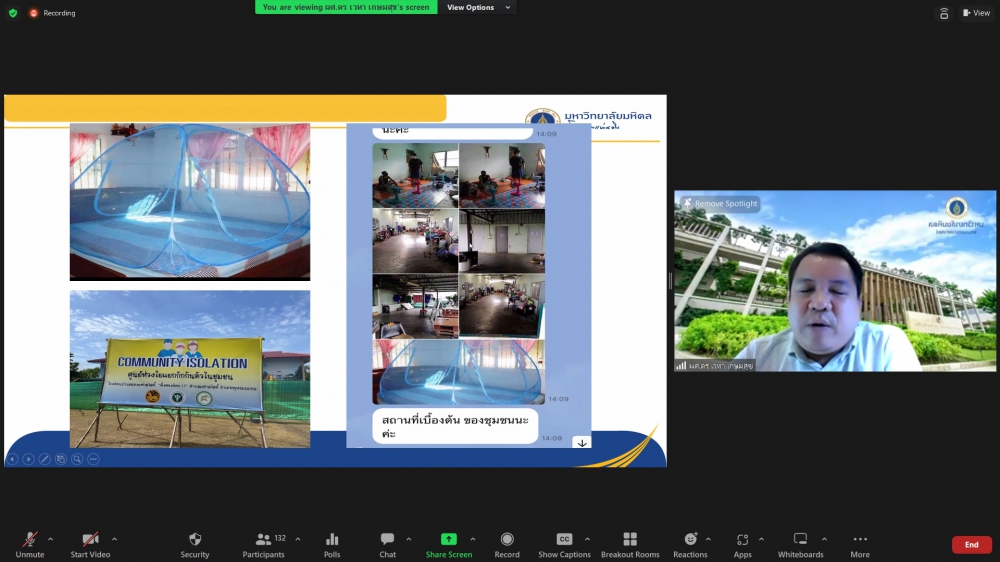Click the divider handle beside the speaker video
This screenshot has height=562, width=1000.
pyautogui.click(x=670, y=281)
